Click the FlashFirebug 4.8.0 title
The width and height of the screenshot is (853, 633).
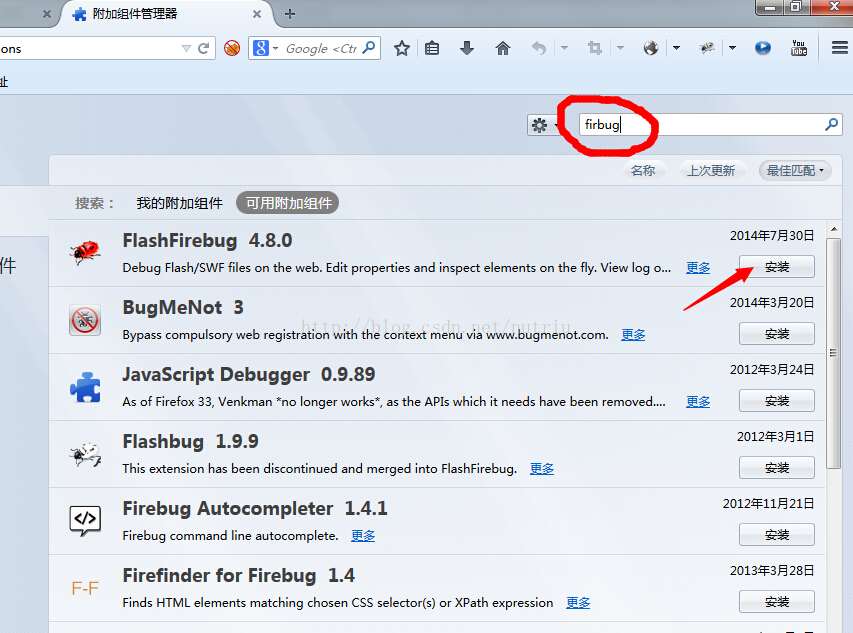coord(207,240)
